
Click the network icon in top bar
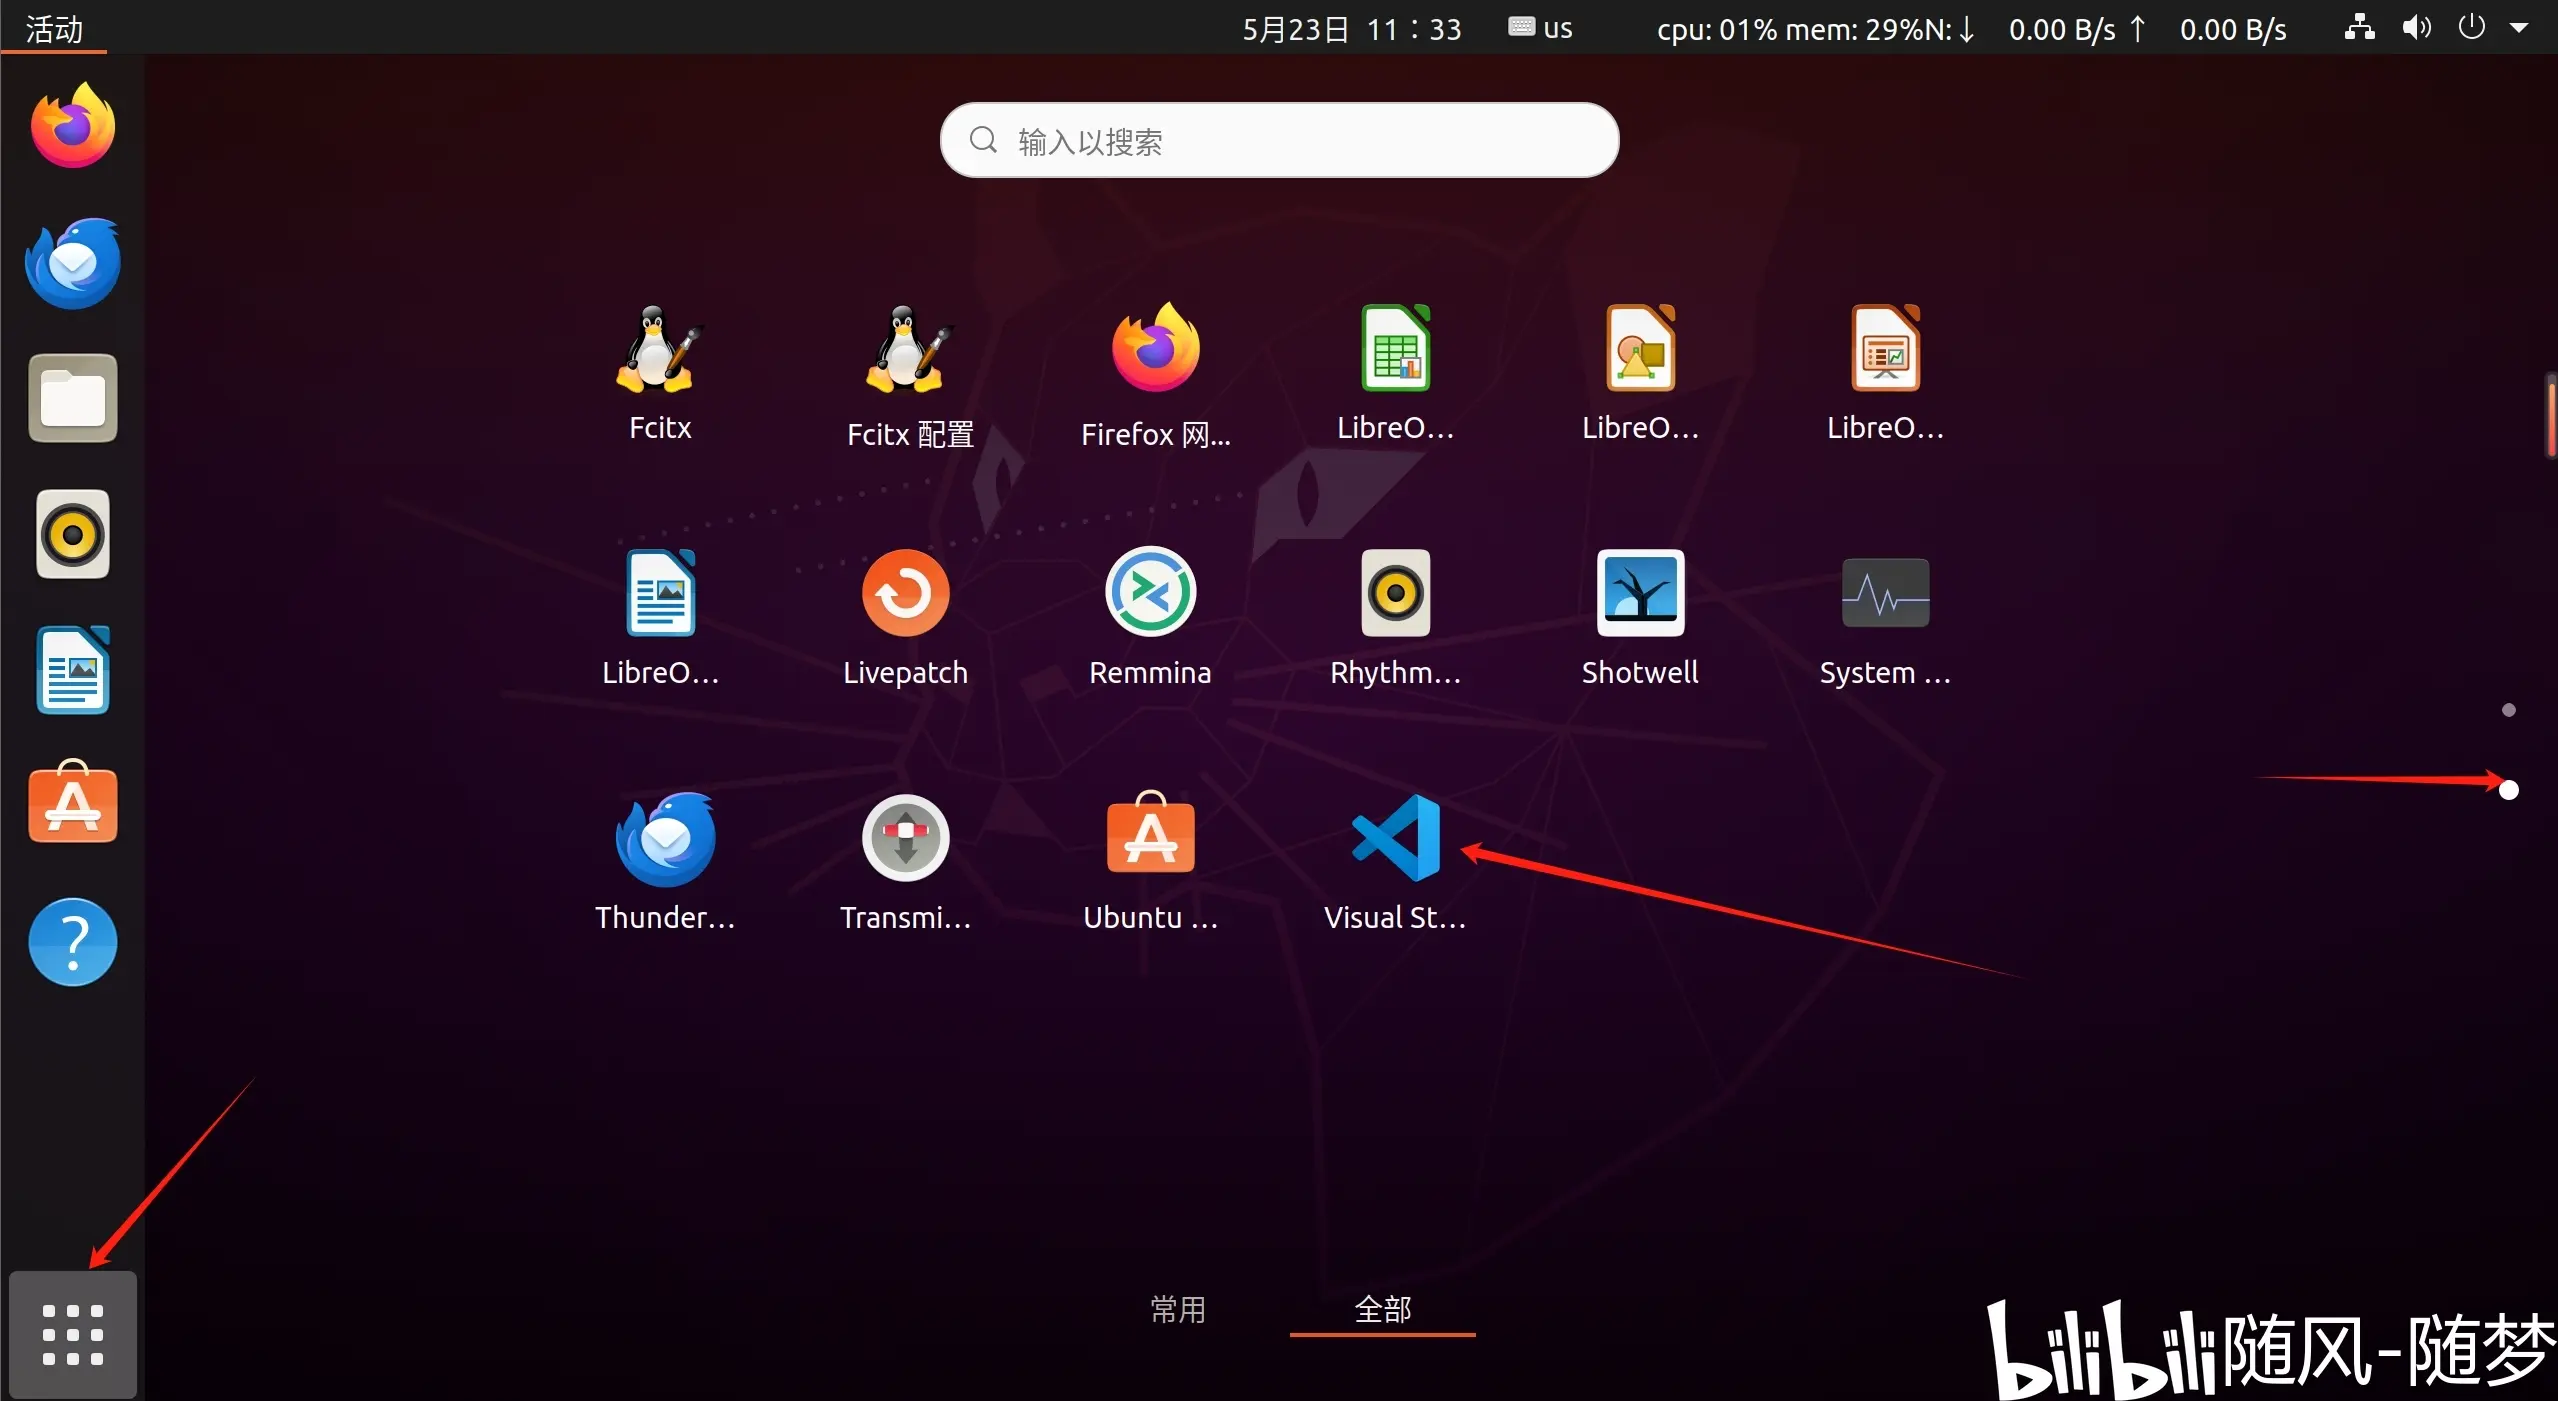coord(2359,28)
